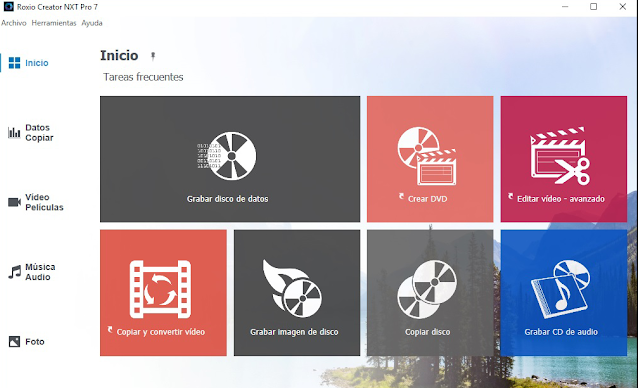Click shortcut arrow on Copiar y convertir tile
The width and height of the screenshot is (638, 388).
pyautogui.click(x=110, y=329)
